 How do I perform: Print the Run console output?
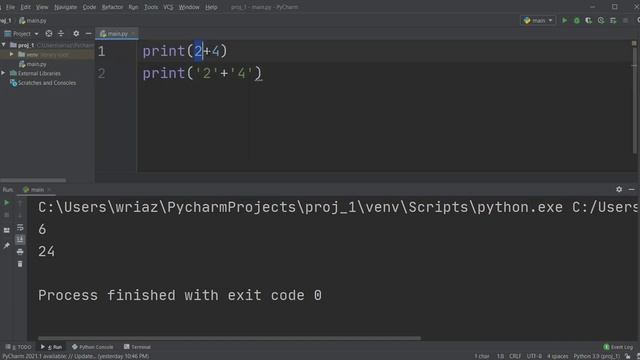point(20,252)
